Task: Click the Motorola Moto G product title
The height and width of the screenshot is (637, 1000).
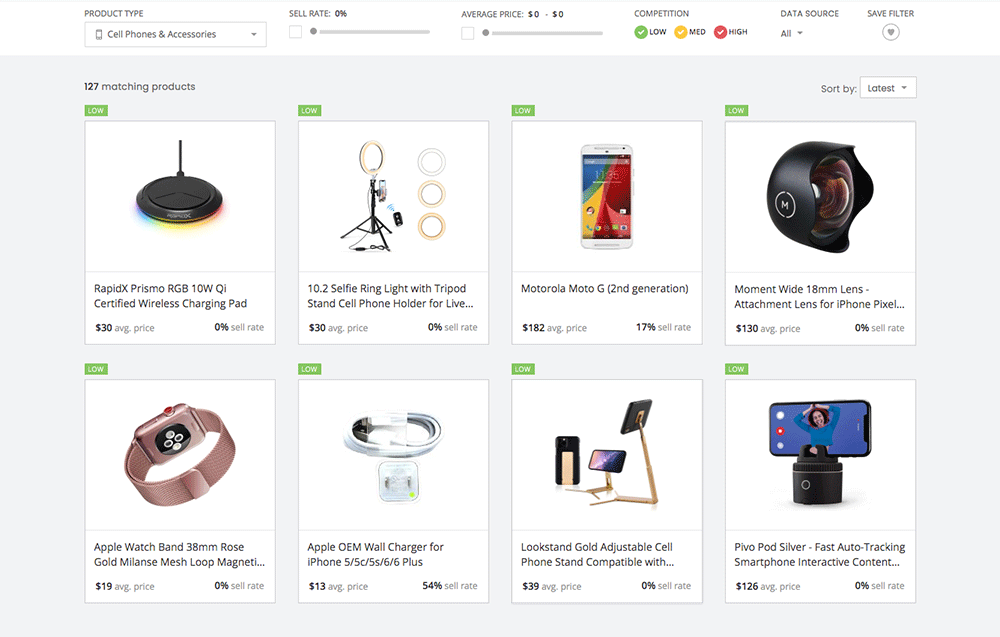Action: pyautogui.click(x=605, y=289)
